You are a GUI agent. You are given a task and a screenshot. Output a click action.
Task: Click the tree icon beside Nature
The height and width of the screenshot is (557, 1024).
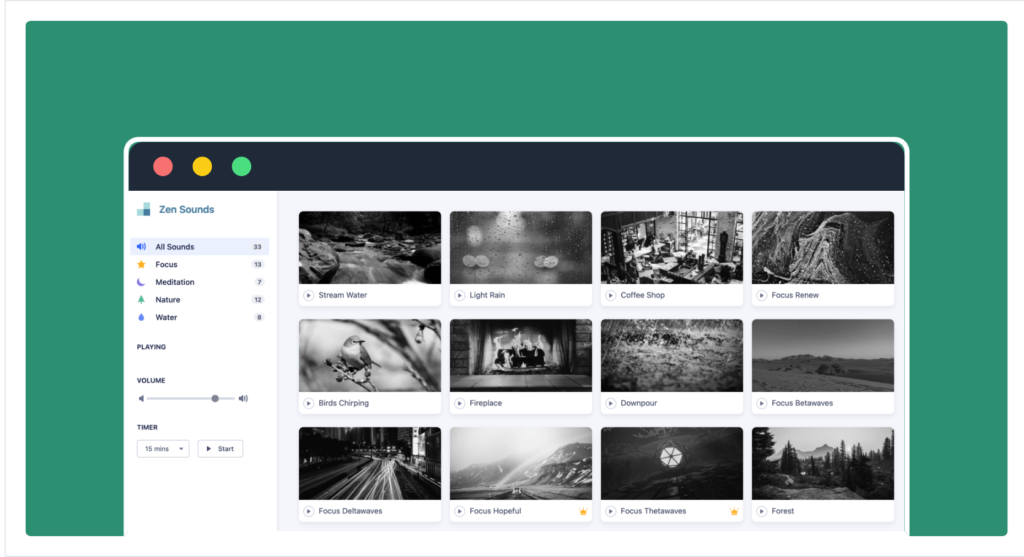141,300
